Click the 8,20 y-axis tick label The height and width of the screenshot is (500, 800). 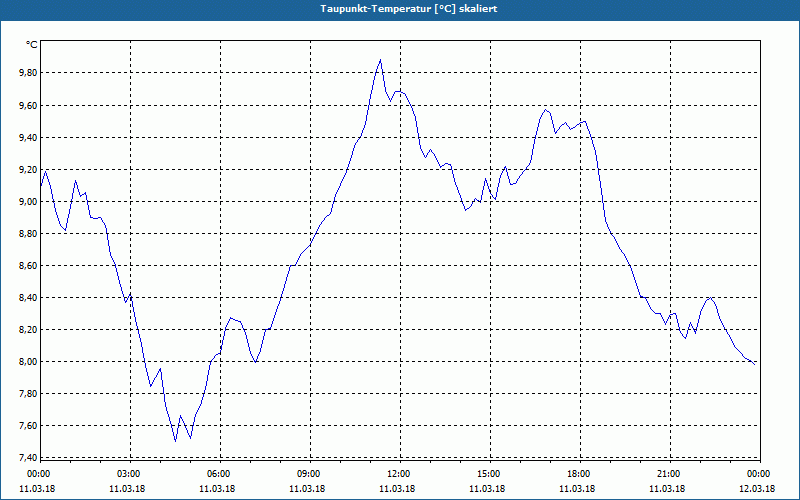pyautogui.click(x=28, y=330)
